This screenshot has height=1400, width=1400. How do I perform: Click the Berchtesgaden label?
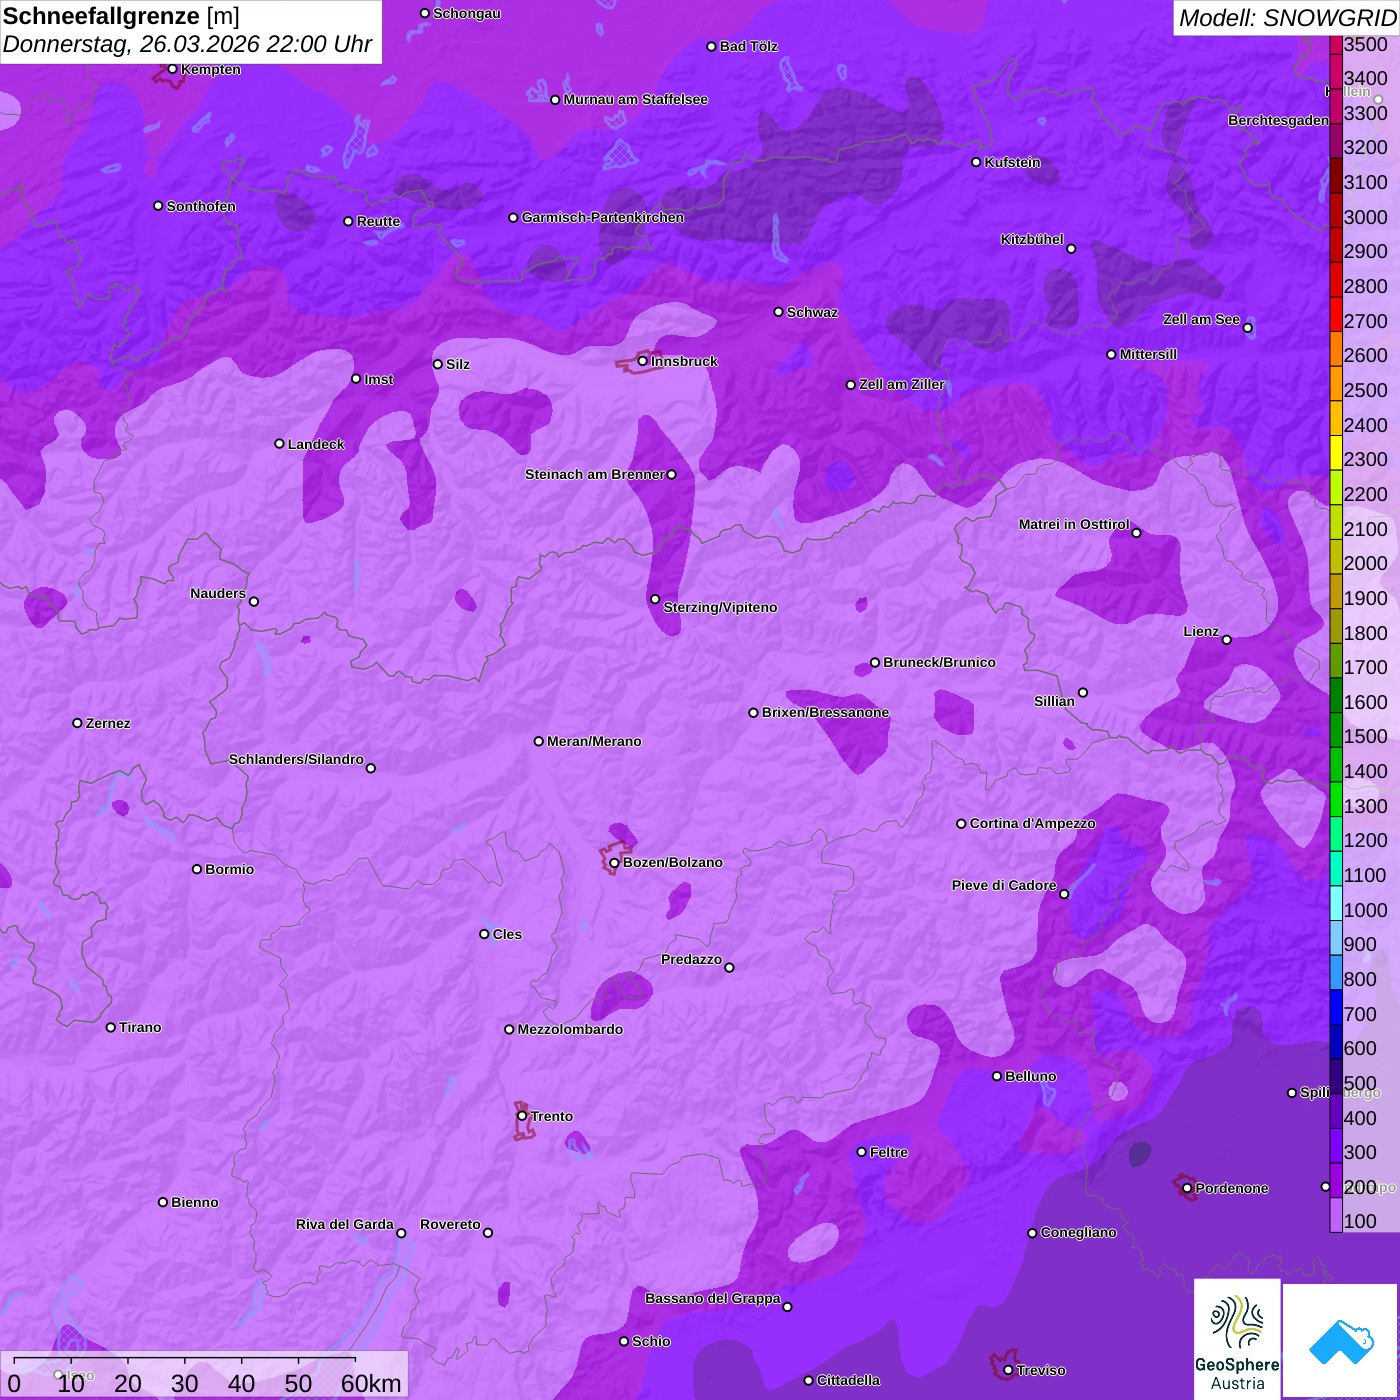click(1278, 120)
